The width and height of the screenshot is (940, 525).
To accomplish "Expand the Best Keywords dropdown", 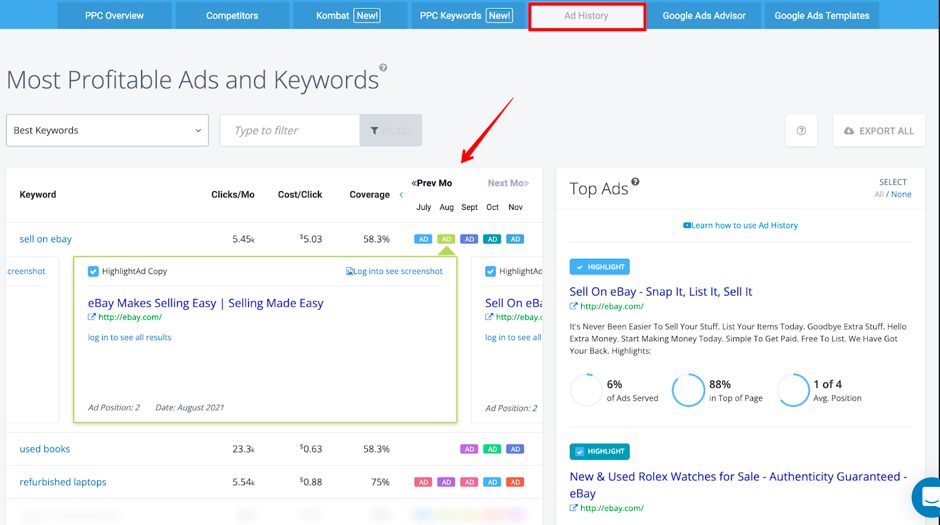I will click(107, 130).
